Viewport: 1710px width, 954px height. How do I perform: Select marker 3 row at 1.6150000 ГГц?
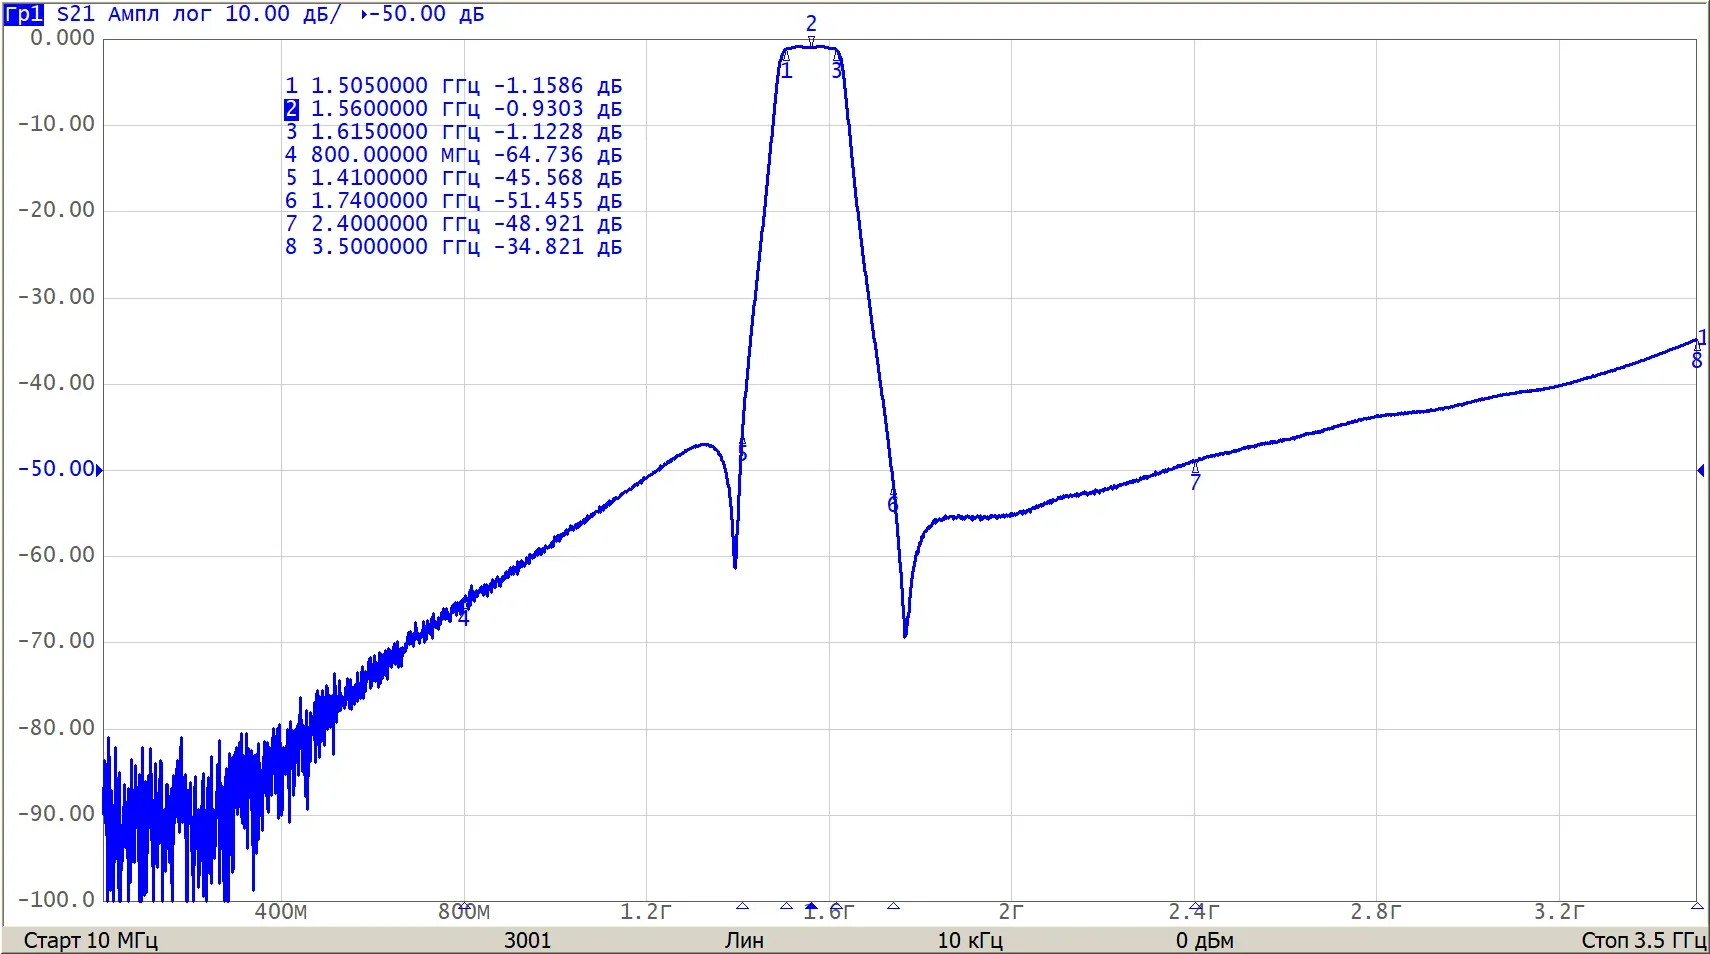(x=453, y=132)
